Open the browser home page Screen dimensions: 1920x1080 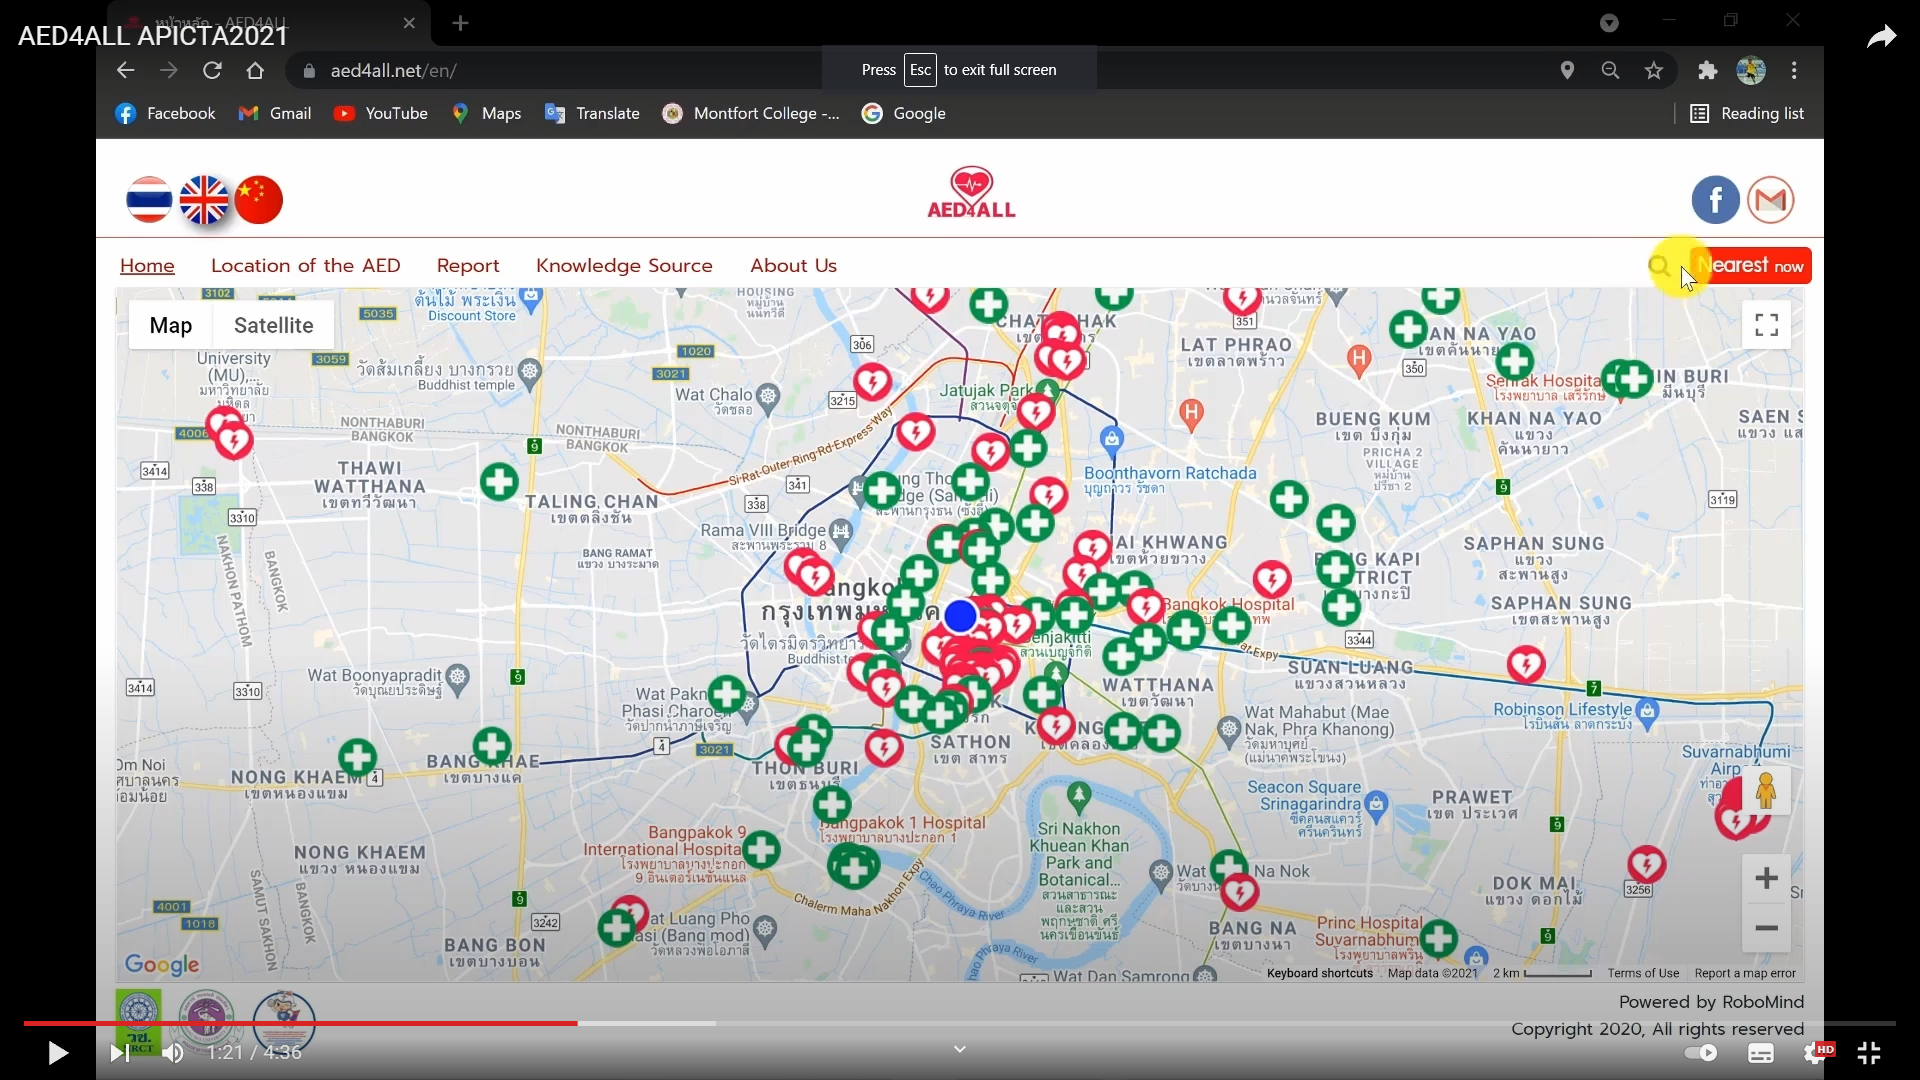pos(255,70)
